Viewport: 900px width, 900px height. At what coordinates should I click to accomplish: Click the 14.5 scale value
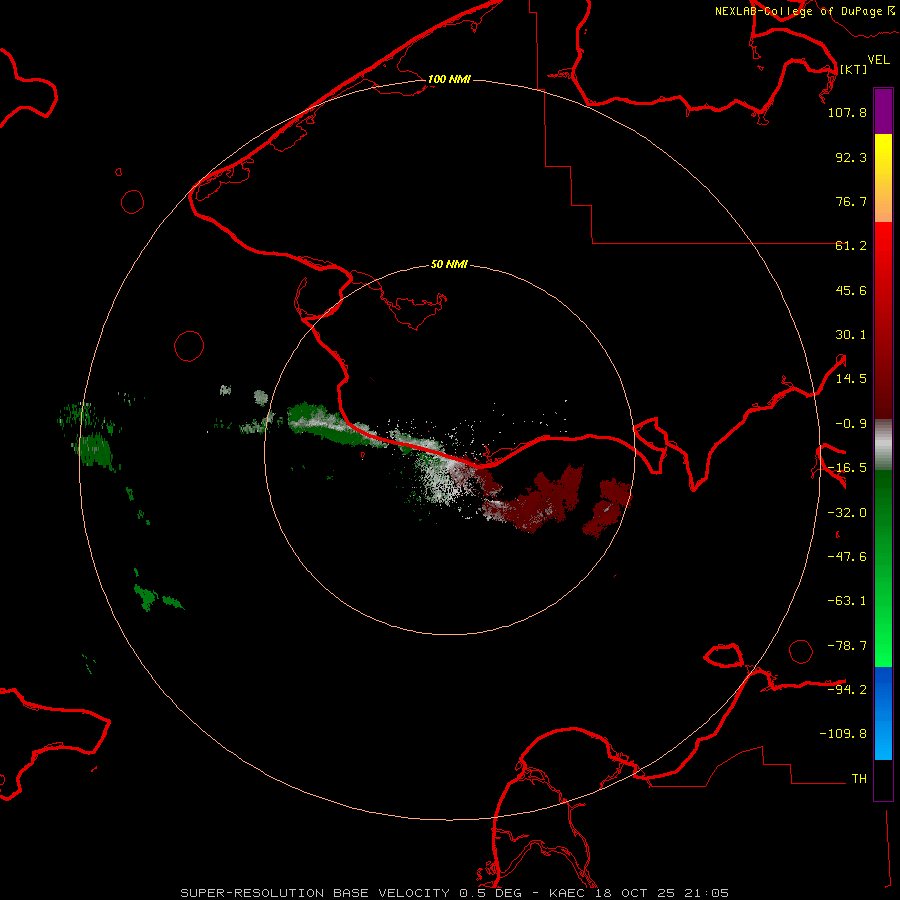(851, 379)
